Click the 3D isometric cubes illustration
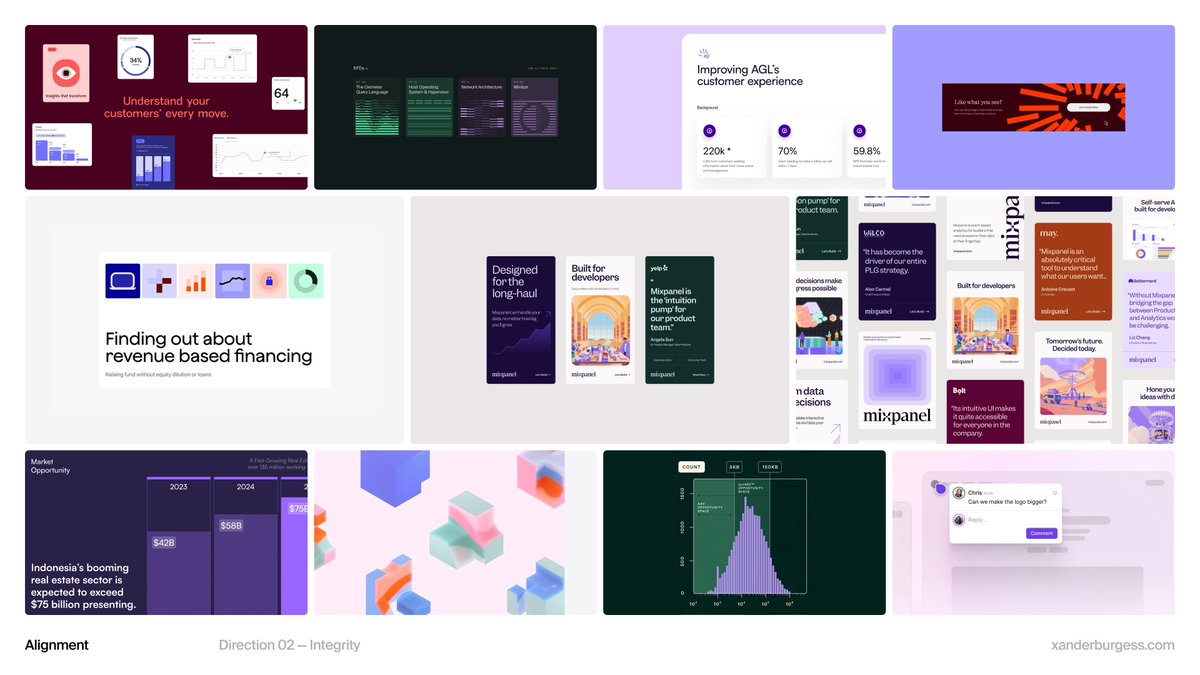 pos(455,532)
